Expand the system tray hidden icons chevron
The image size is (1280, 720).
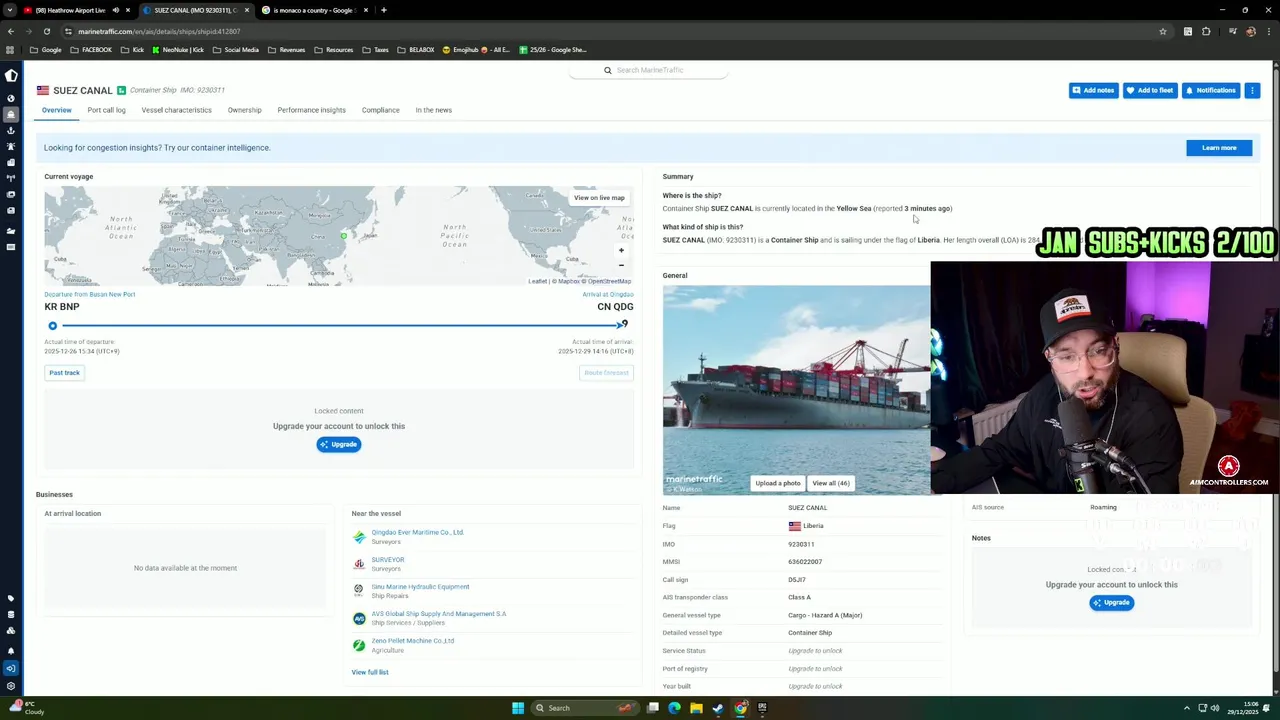coord(1187,708)
